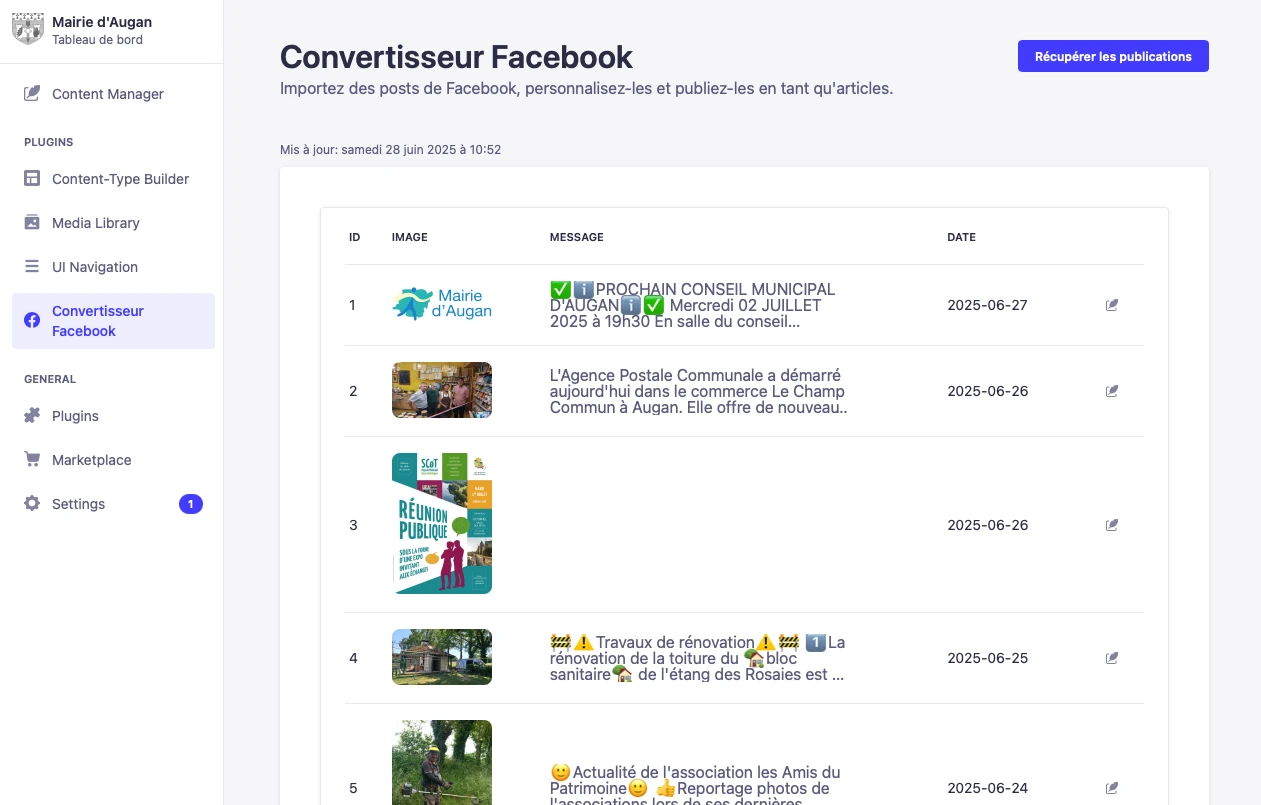This screenshot has height=805, width=1261.
Task: Open the Agence Postale shop photo thumbnail
Action: 442,390
